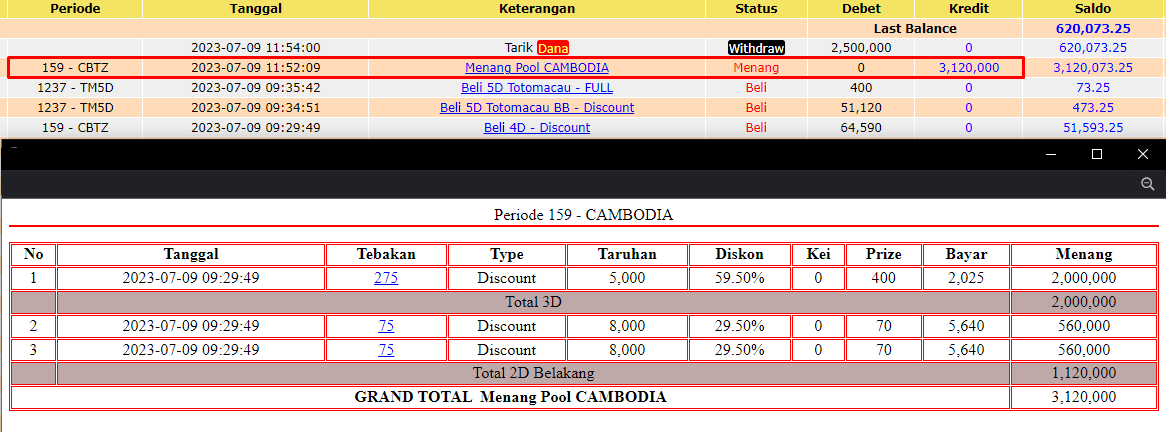The width and height of the screenshot is (1166, 432).
Task: Click the 2023-07-09 09:35:42 timestamp
Action: click(x=256, y=88)
